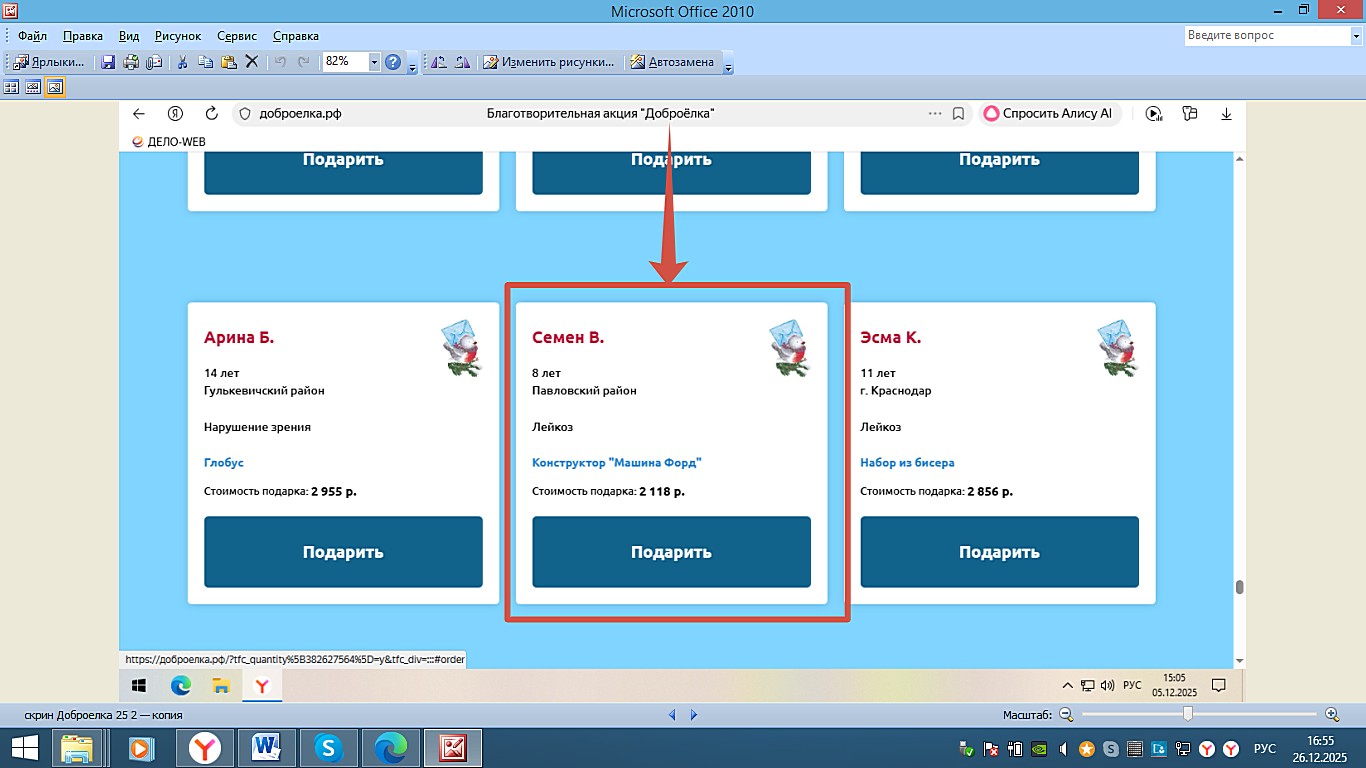Rotate picture right using toolbar icon
This screenshot has width=1366, height=768.
tap(461, 62)
